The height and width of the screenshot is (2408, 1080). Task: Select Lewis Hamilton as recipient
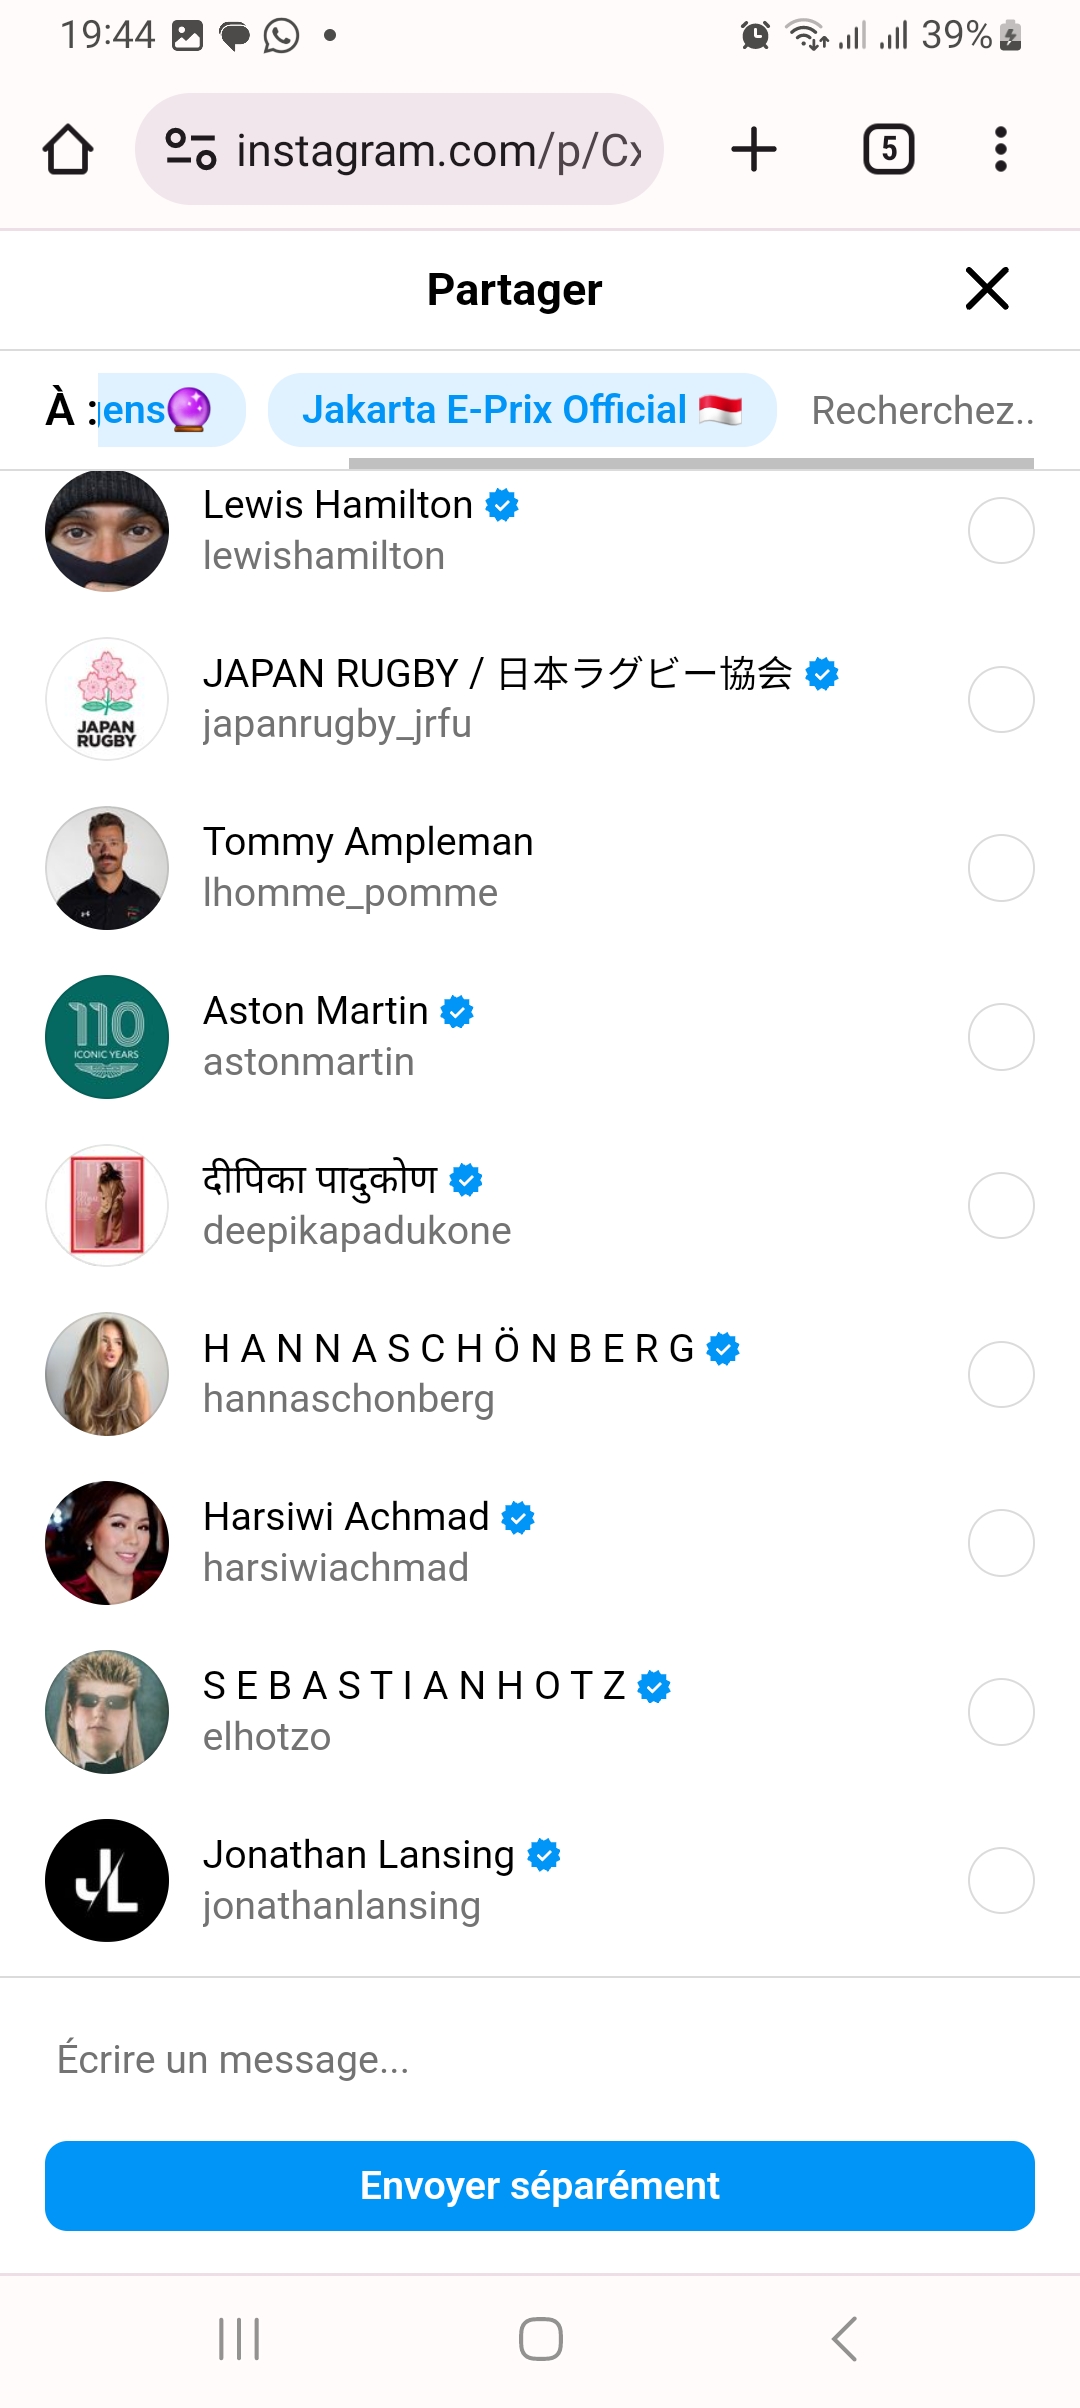coord(1001,530)
